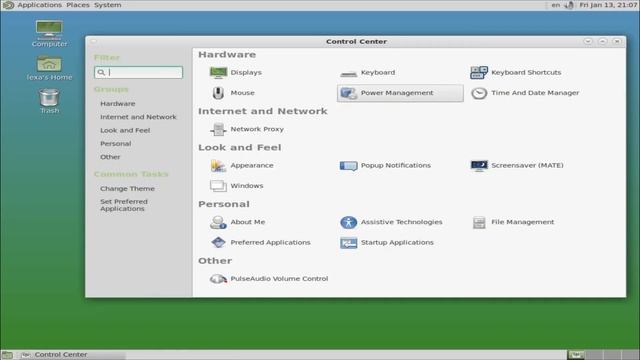Click the Change Theme common task

(x=127, y=189)
